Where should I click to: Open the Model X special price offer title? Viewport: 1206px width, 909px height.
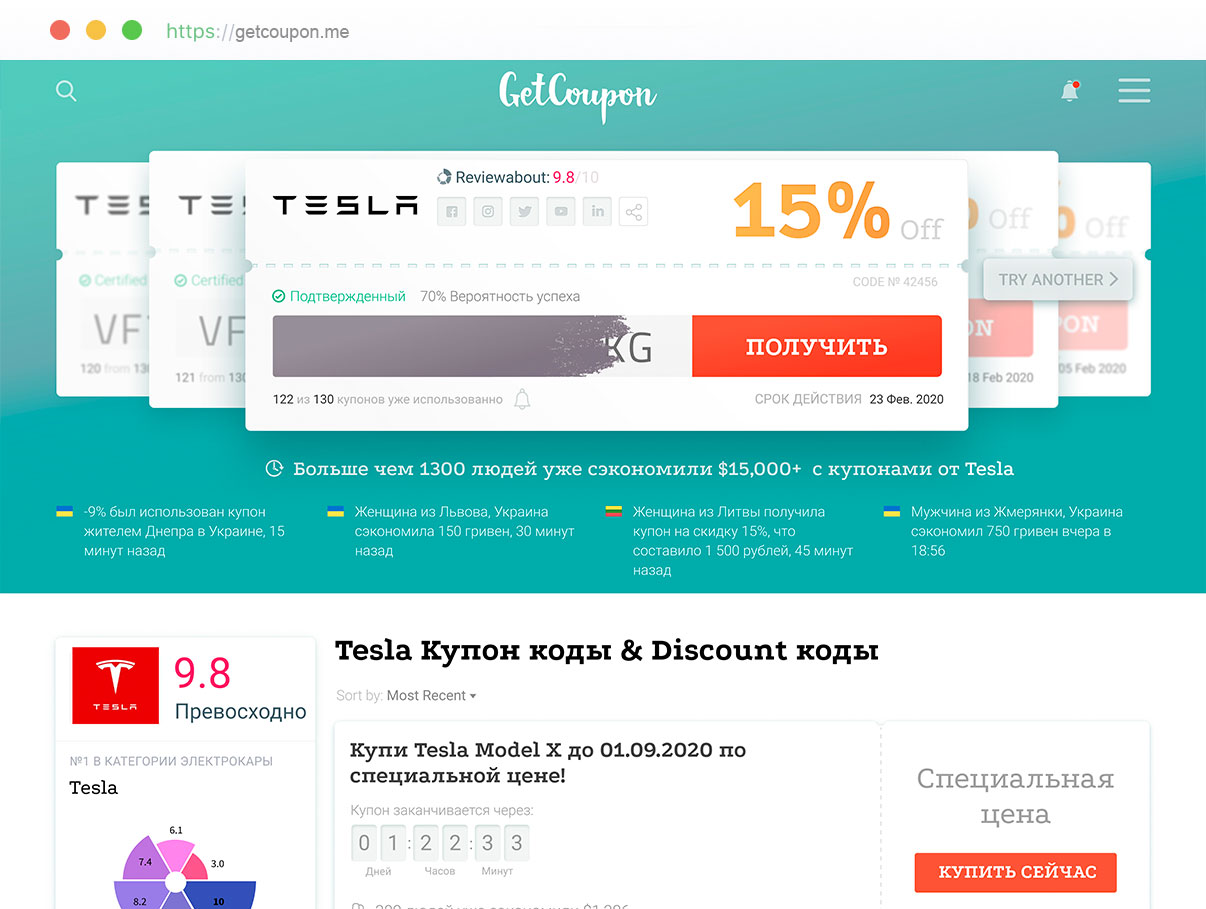[x=548, y=762]
